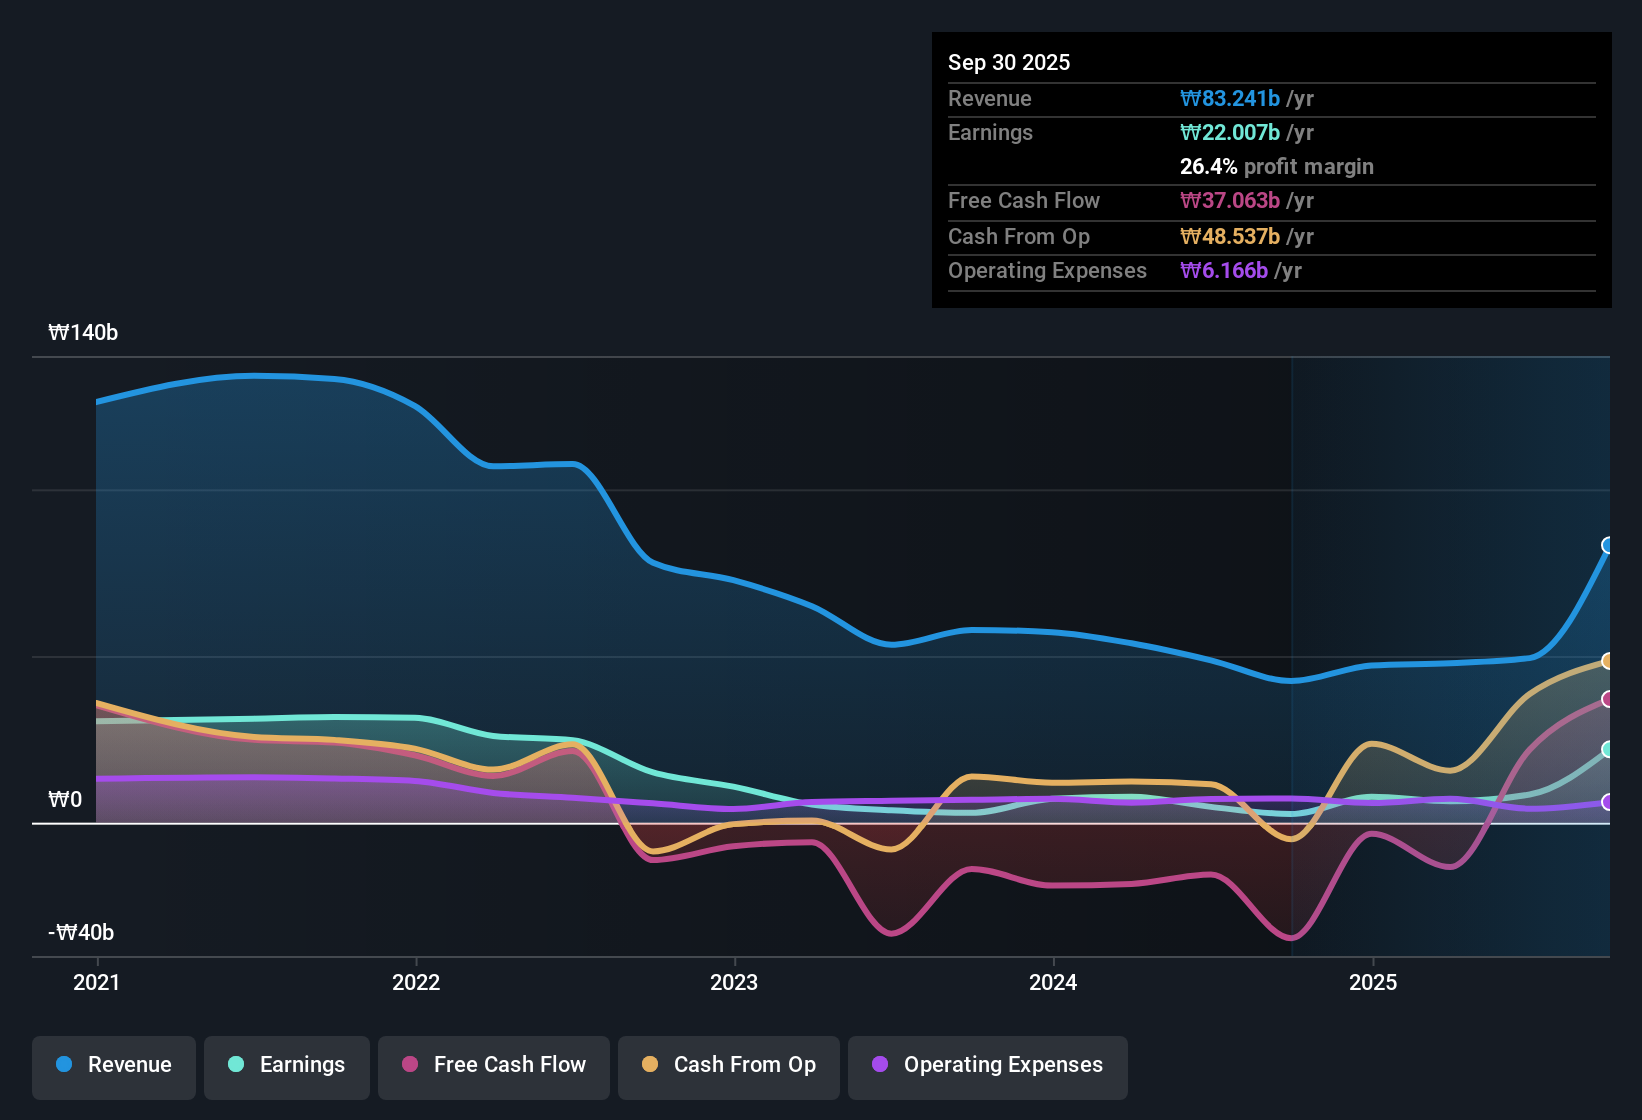
Task: Click the 2021 x-axis label
Action: pos(97,982)
